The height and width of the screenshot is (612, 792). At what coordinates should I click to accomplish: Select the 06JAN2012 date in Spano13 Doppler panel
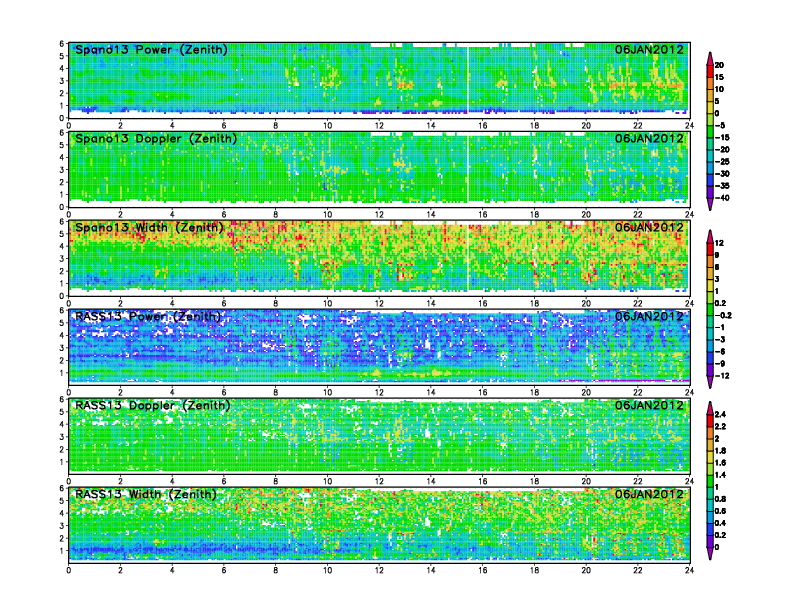point(649,139)
